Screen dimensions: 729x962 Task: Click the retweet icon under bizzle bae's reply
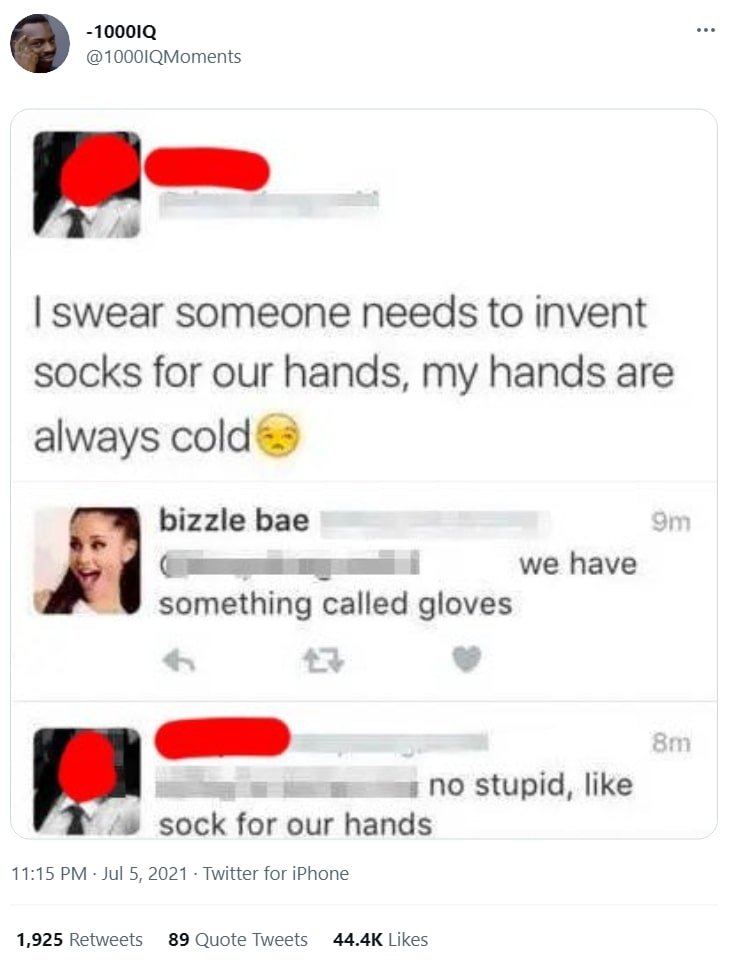click(x=323, y=661)
